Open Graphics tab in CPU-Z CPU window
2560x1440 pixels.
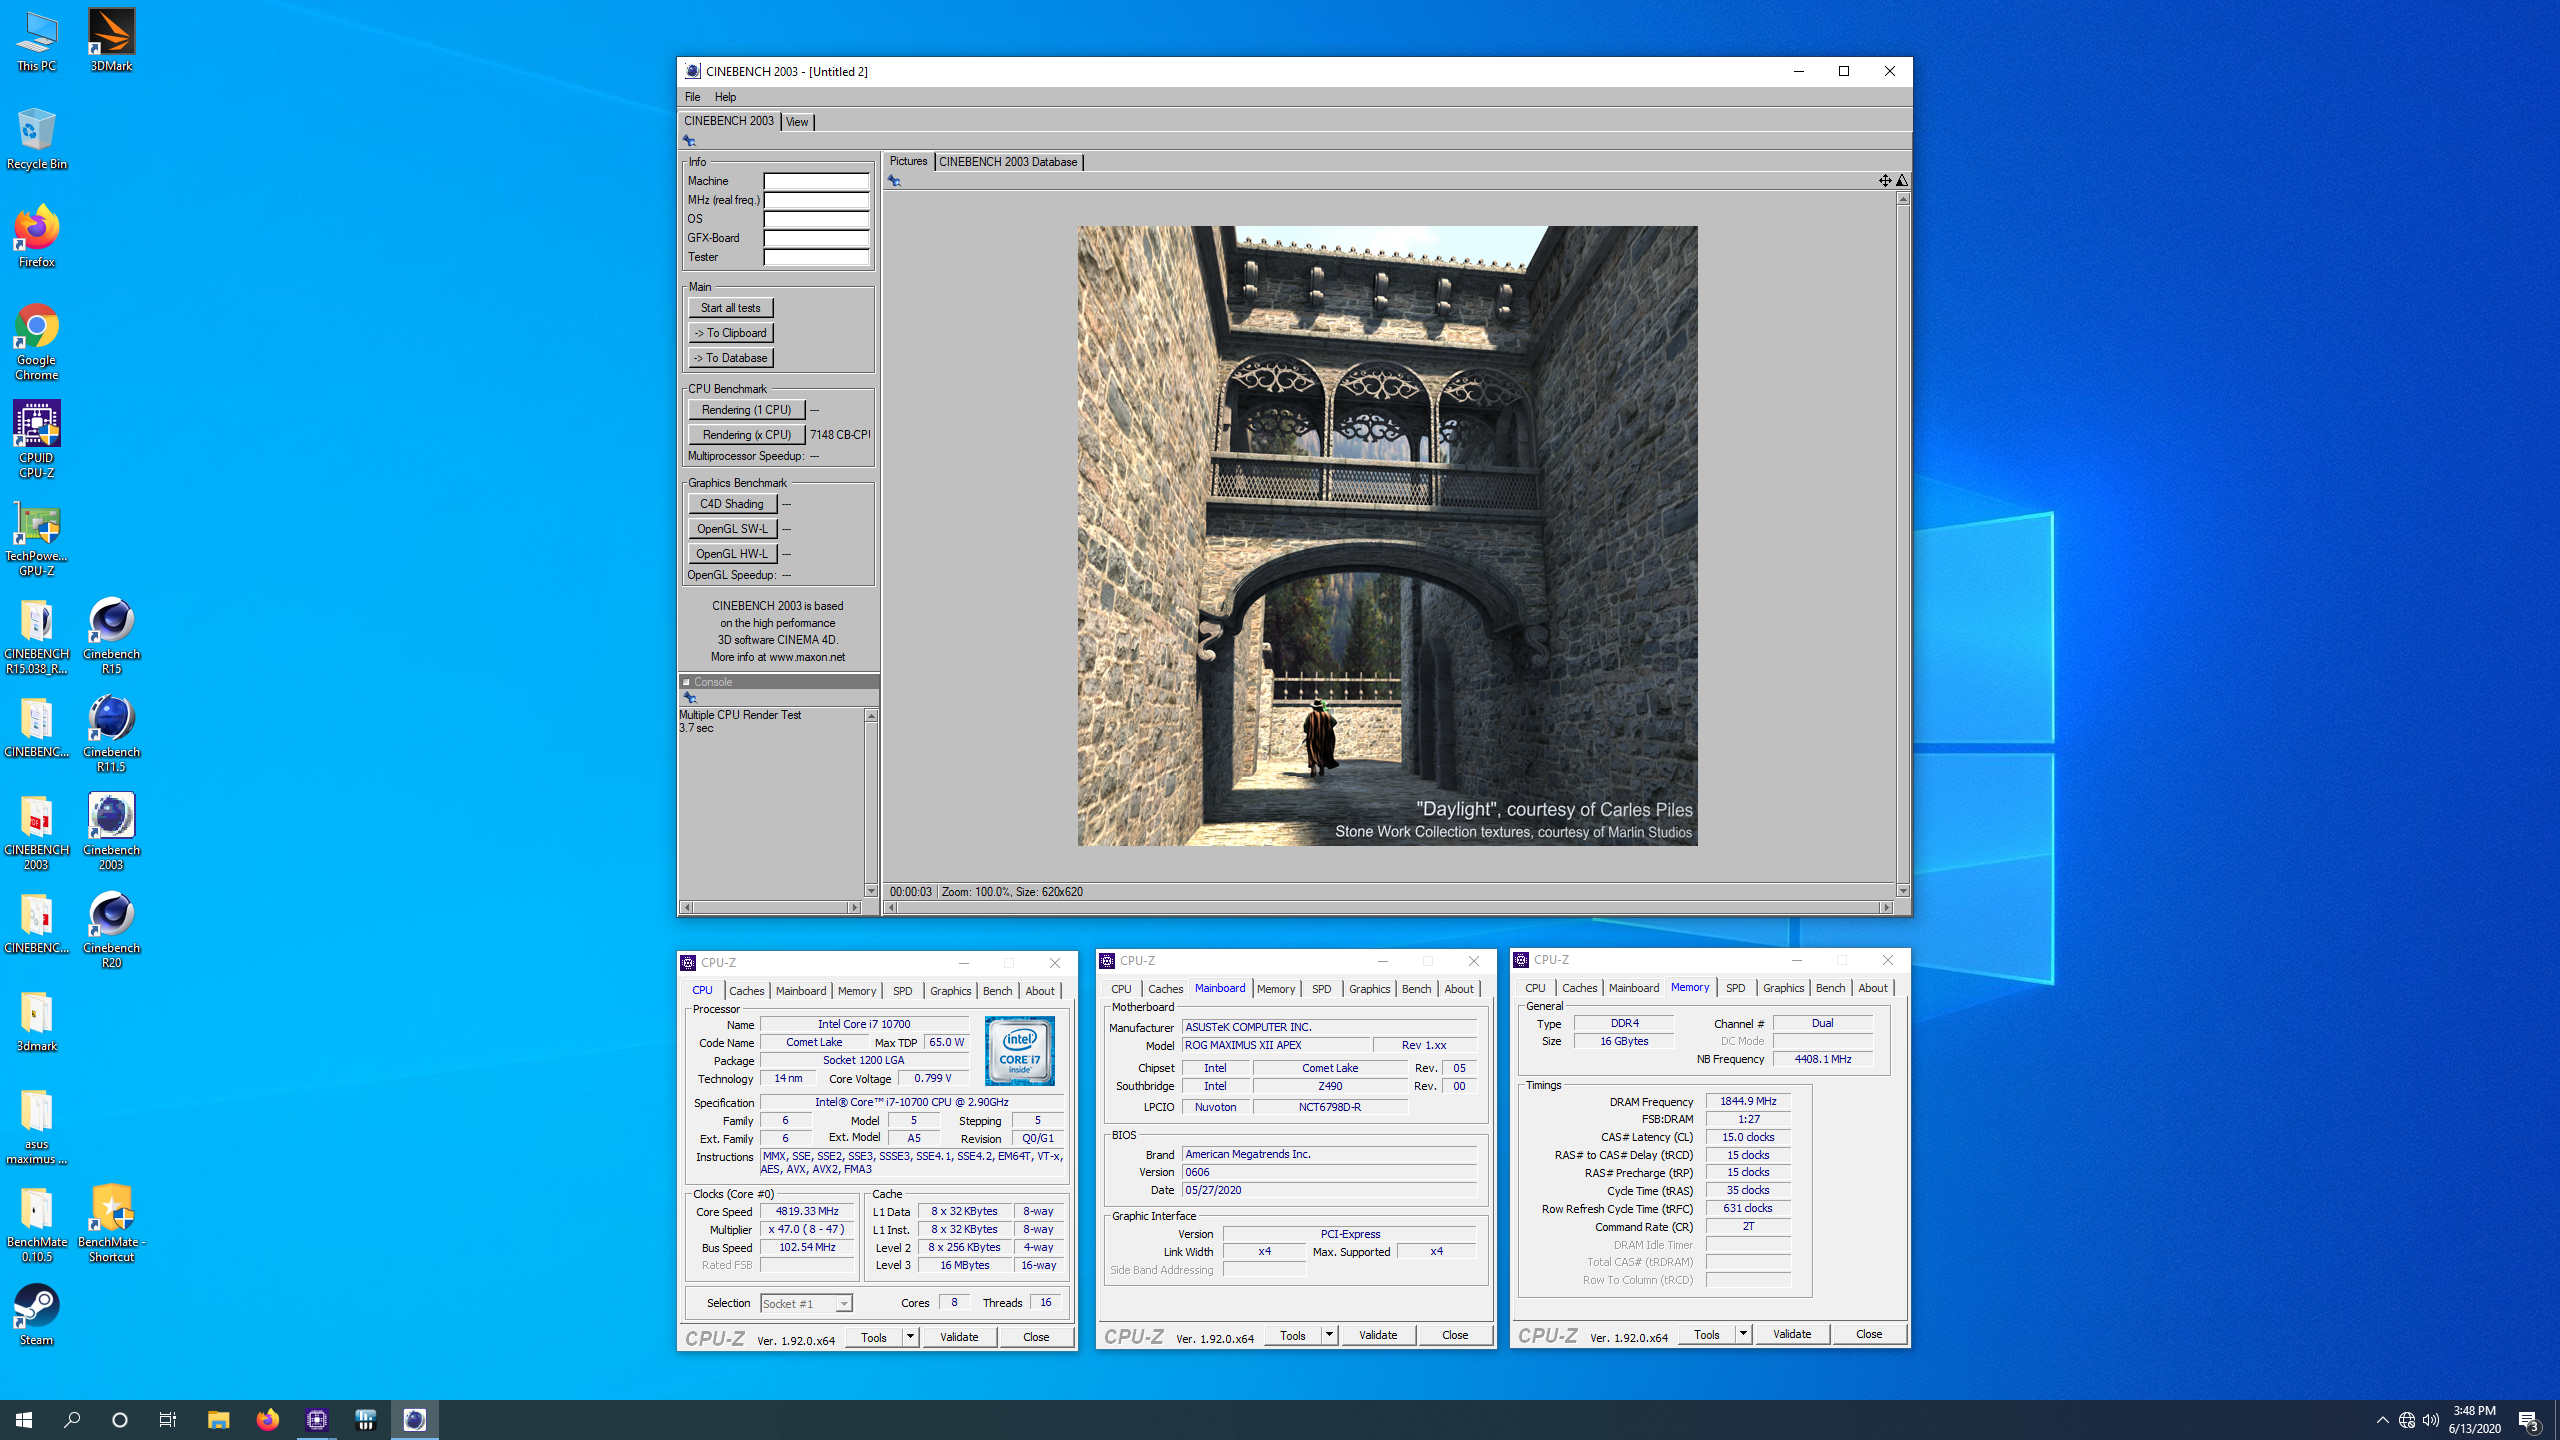950,991
